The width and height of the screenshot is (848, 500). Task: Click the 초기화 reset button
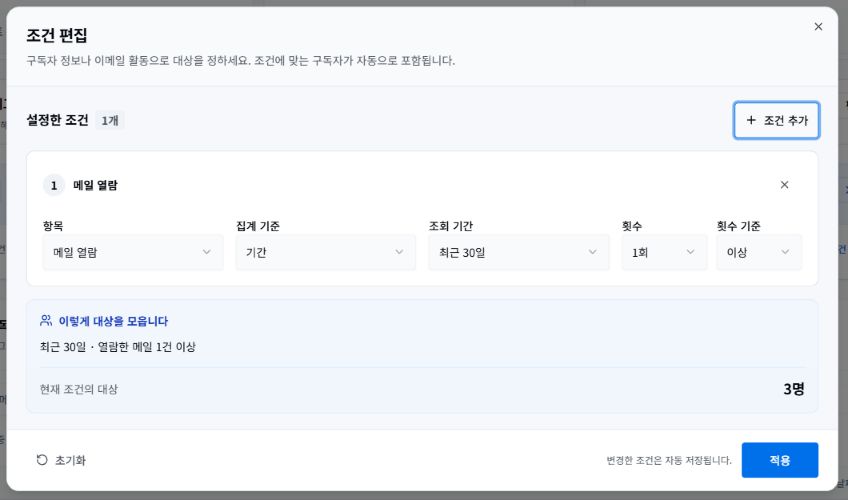pos(61,460)
